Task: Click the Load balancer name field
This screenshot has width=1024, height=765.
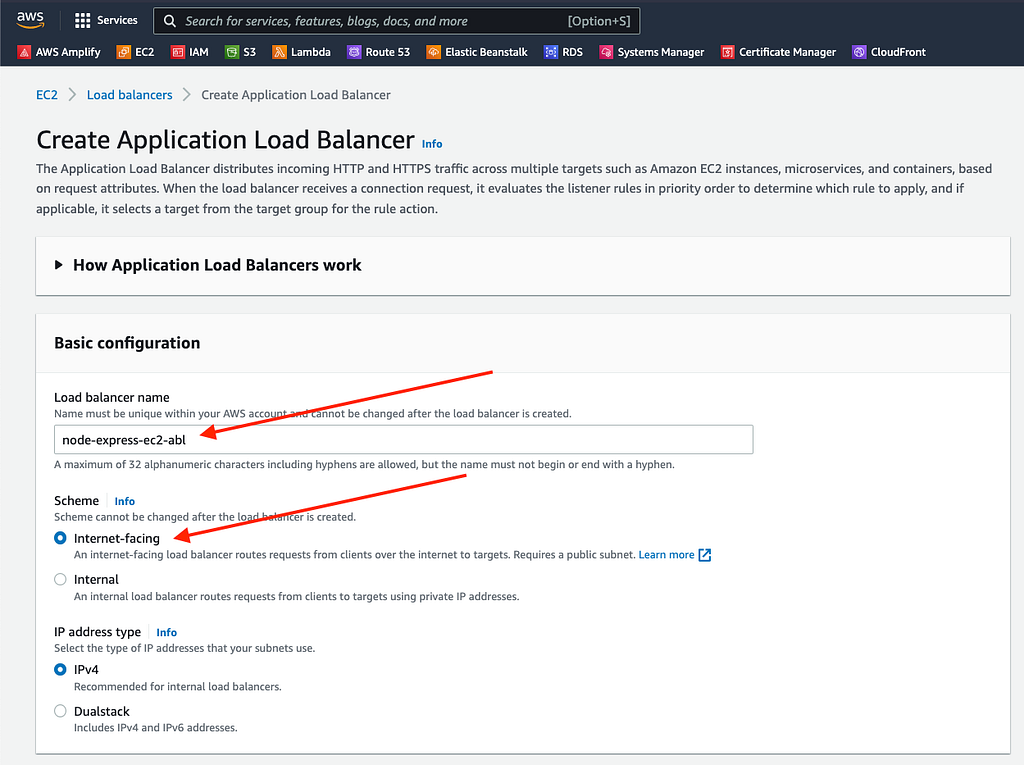Action: point(403,440)
